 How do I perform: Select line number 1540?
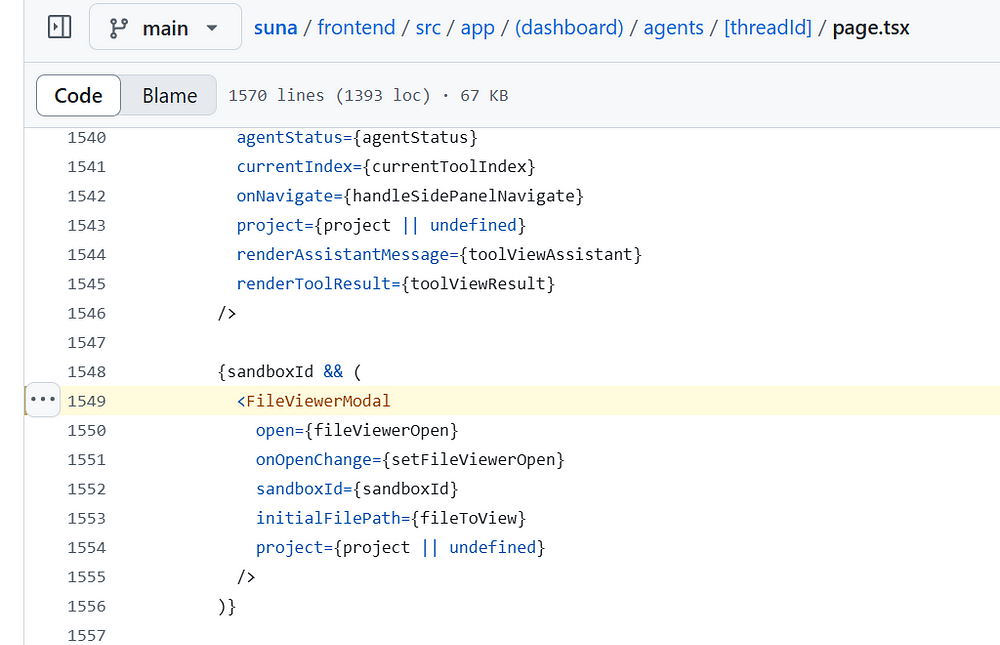(87, 138)
